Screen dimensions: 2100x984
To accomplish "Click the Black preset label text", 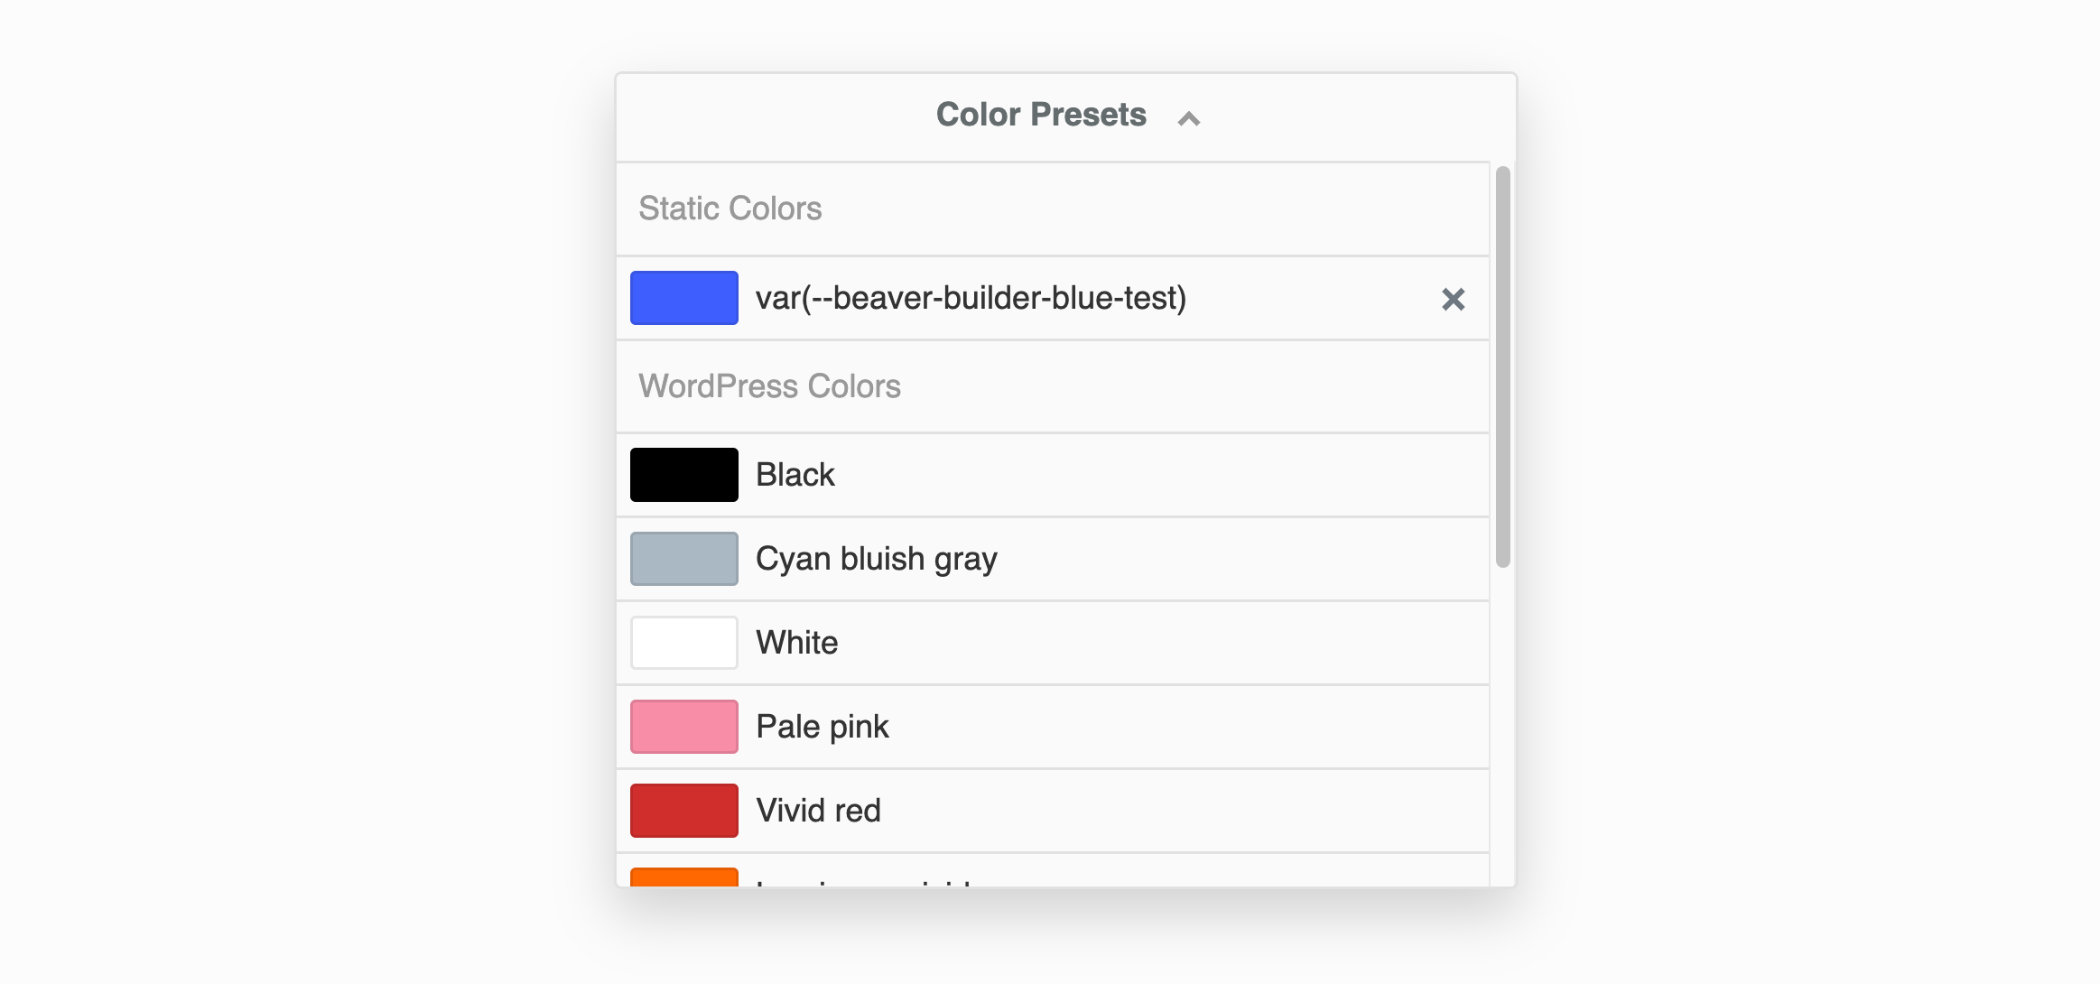I will coord(795,474).
